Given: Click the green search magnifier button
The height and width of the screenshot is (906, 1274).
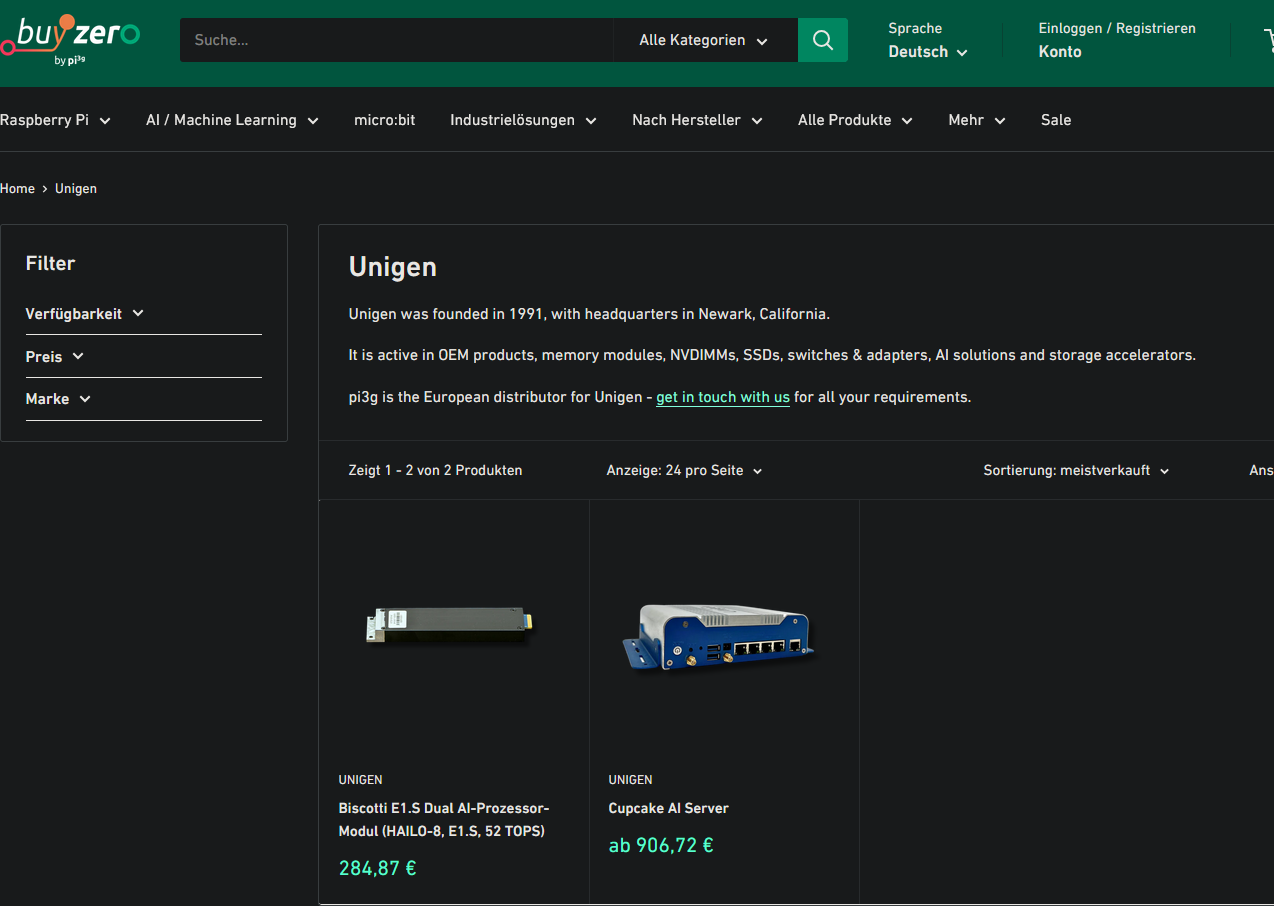Looking at the screenshot, I should [x=823, y=40].
